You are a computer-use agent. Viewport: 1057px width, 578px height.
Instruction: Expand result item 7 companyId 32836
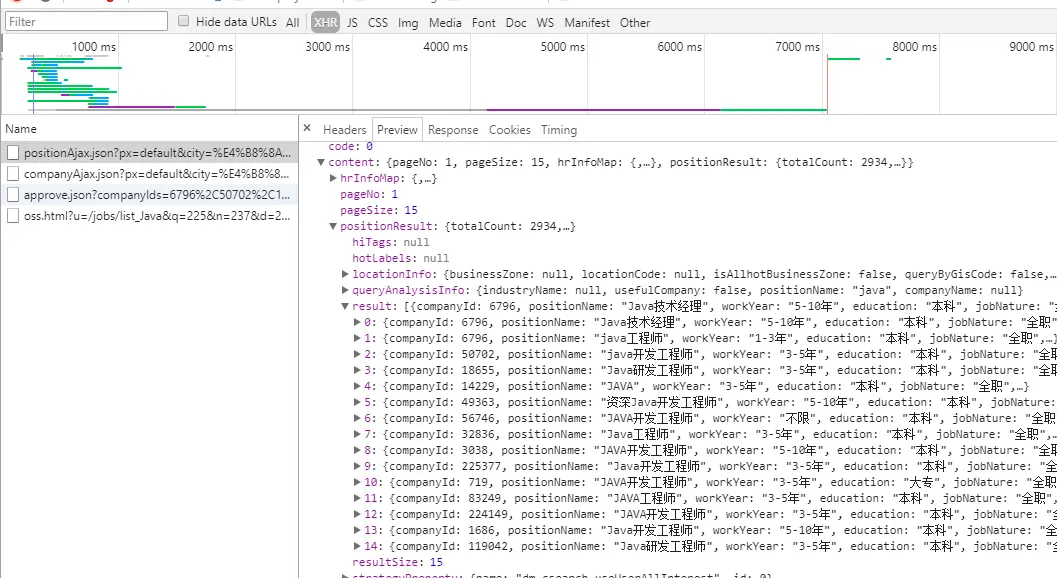357,434
